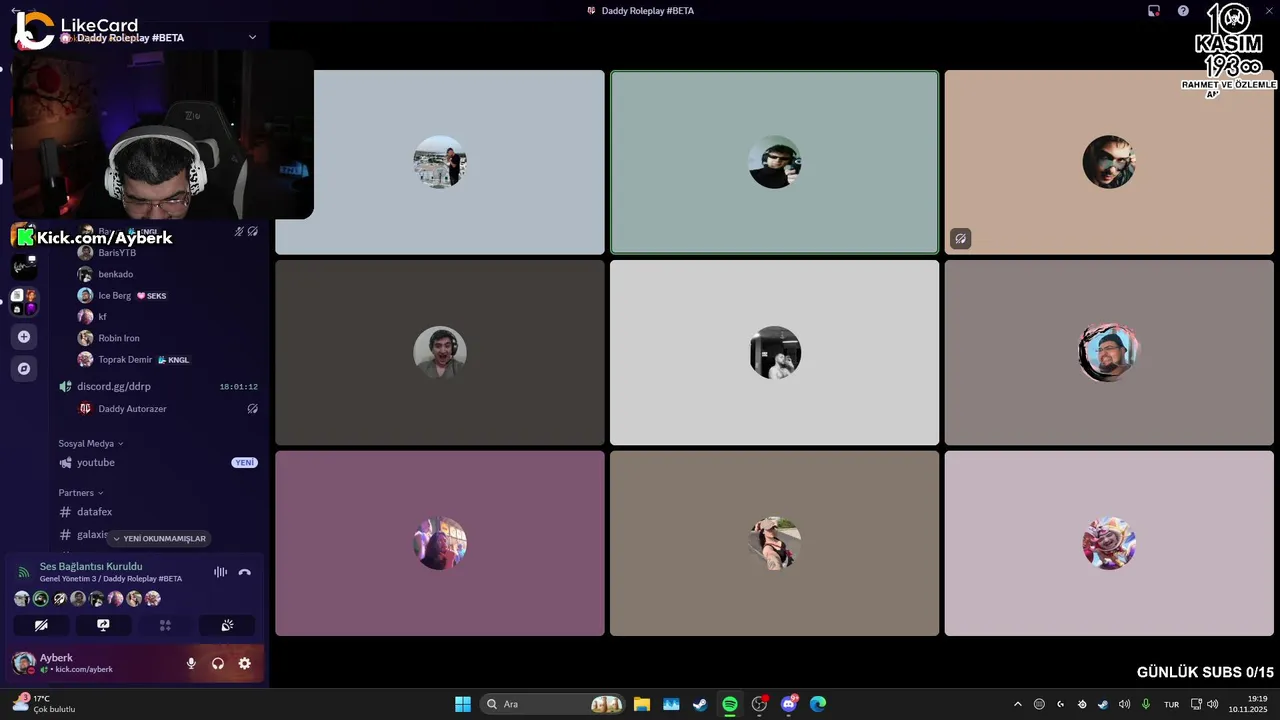Add a server plus button
The image size is (1280, 720).
(24, 337)
